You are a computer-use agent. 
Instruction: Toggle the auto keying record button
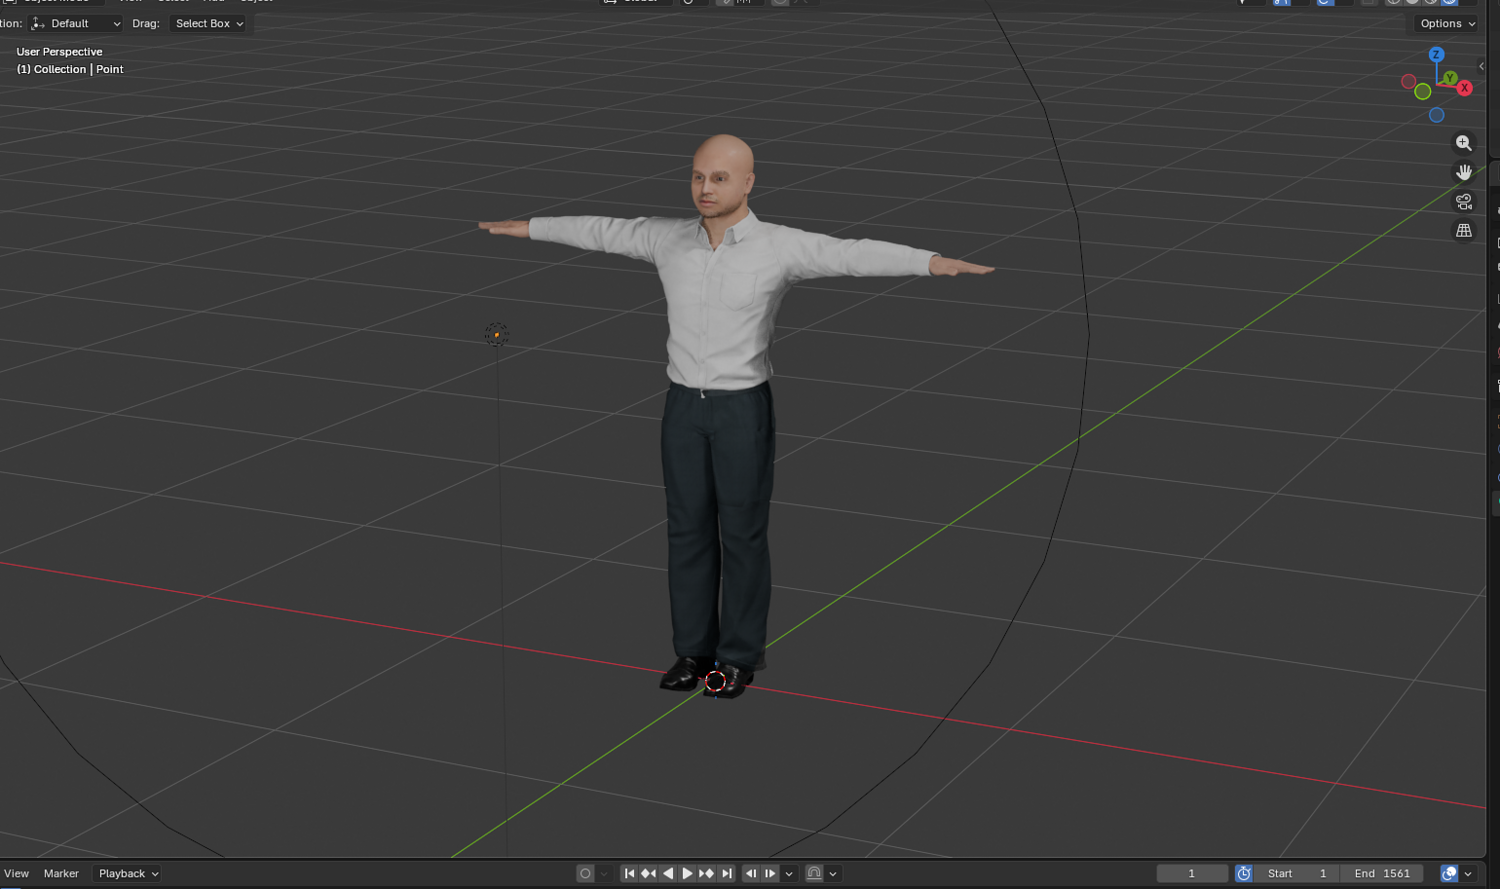pyautogui.click(x=585, y=873)
